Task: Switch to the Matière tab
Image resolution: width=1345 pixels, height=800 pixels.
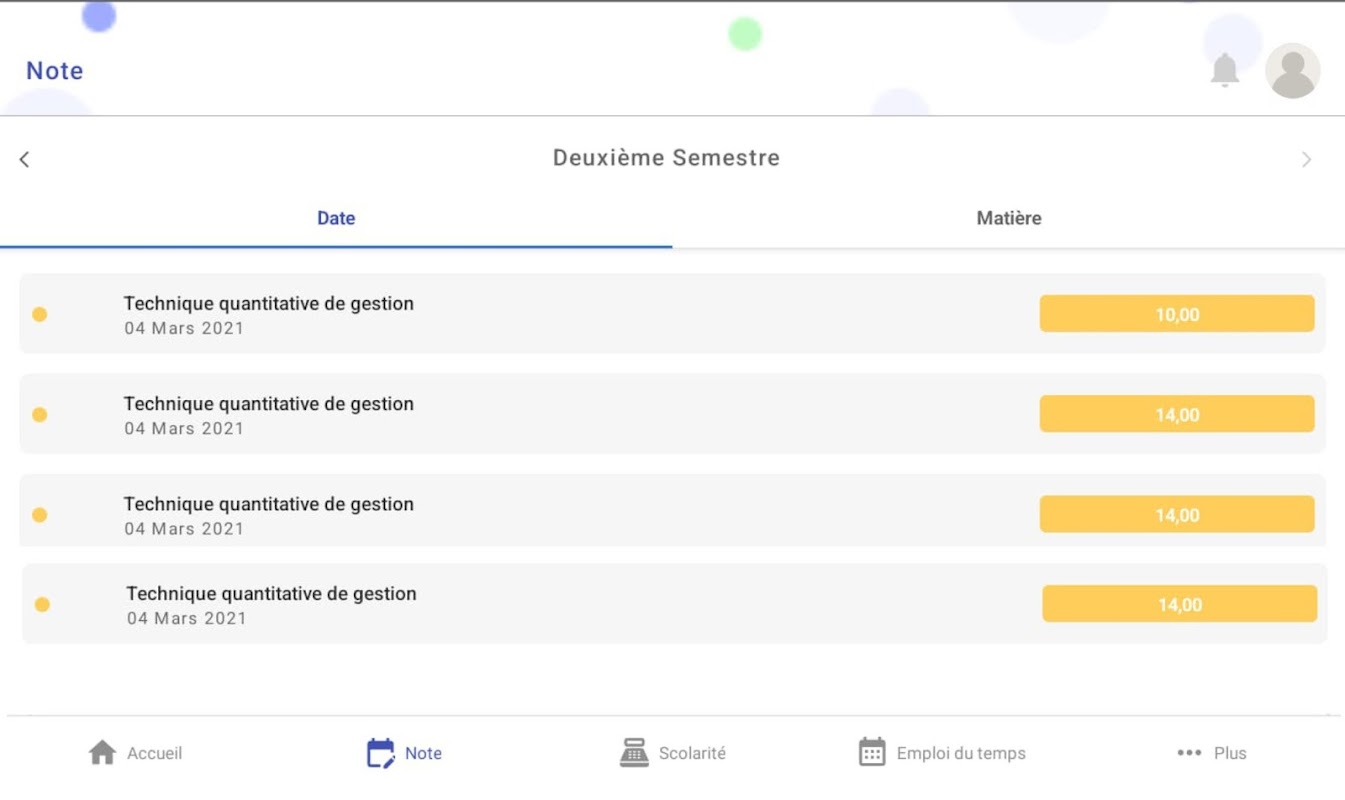Action: (1008, 218)
